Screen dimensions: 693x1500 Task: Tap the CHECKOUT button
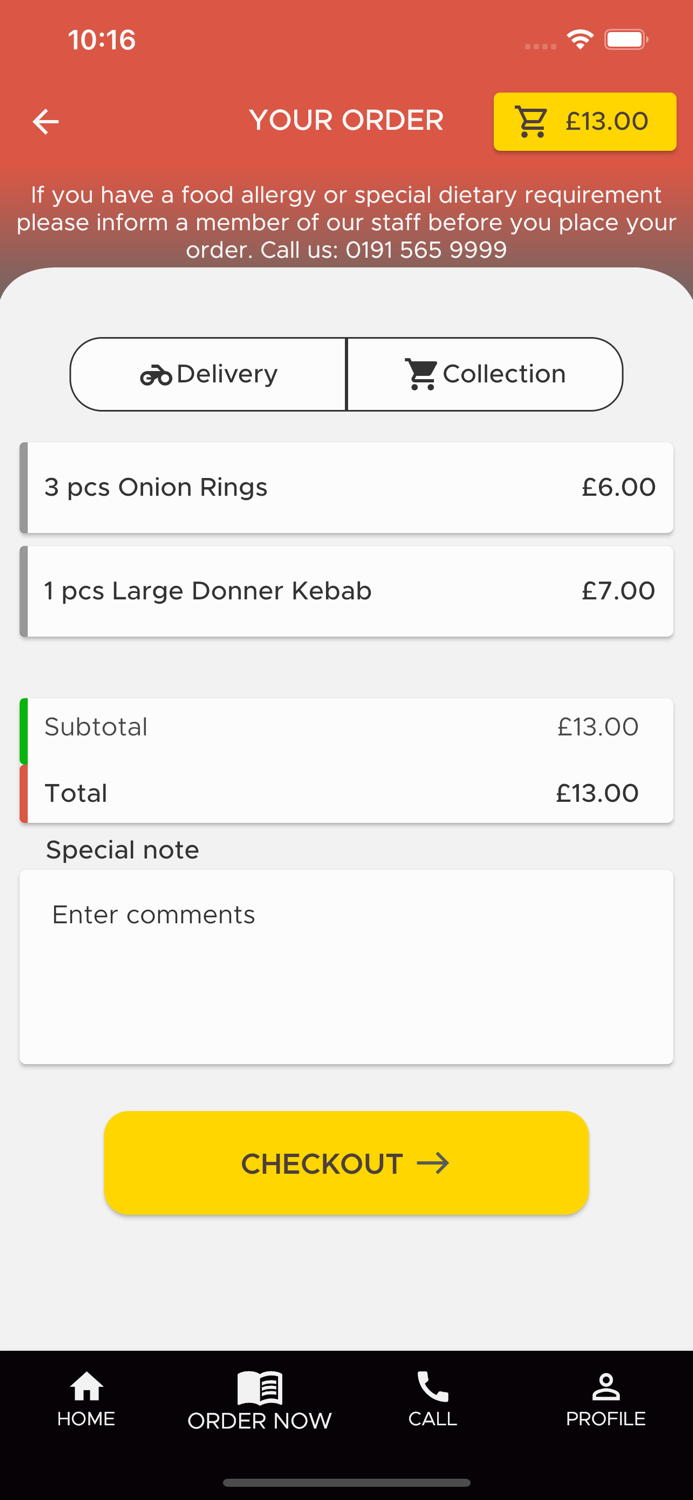pyautogui.click(x=346, y=1163)
